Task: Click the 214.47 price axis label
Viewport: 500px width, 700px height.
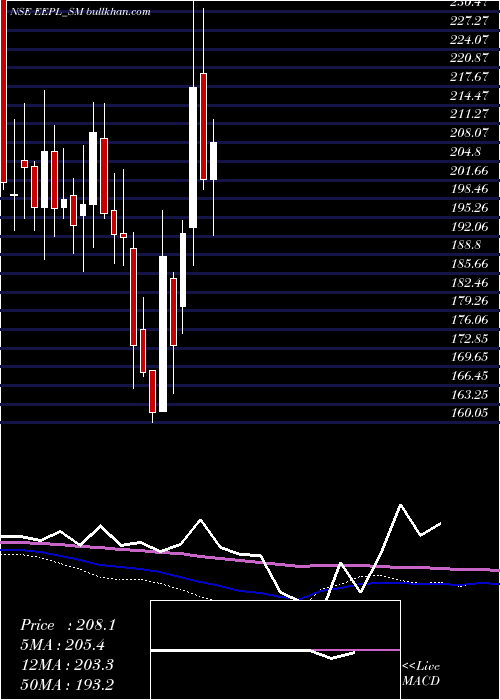Action: click(469, 96)
